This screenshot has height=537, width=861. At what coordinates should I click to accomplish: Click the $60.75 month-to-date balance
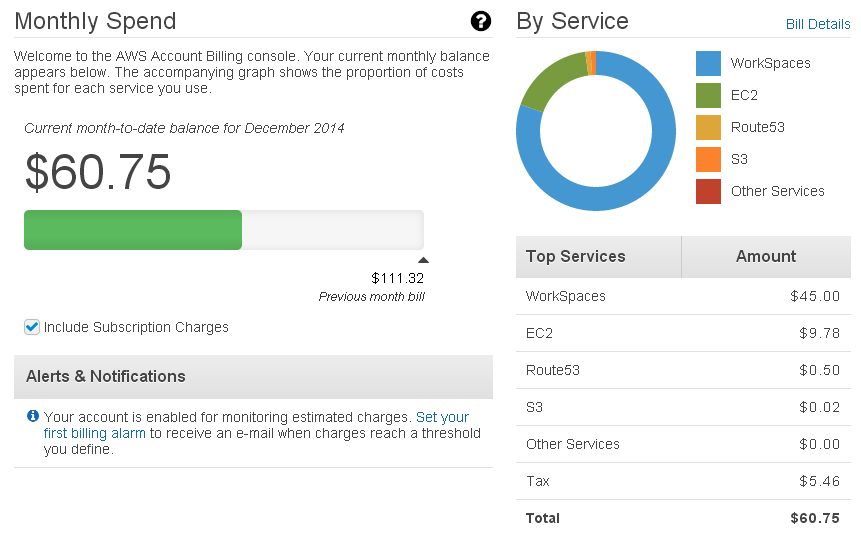(98, 173)
